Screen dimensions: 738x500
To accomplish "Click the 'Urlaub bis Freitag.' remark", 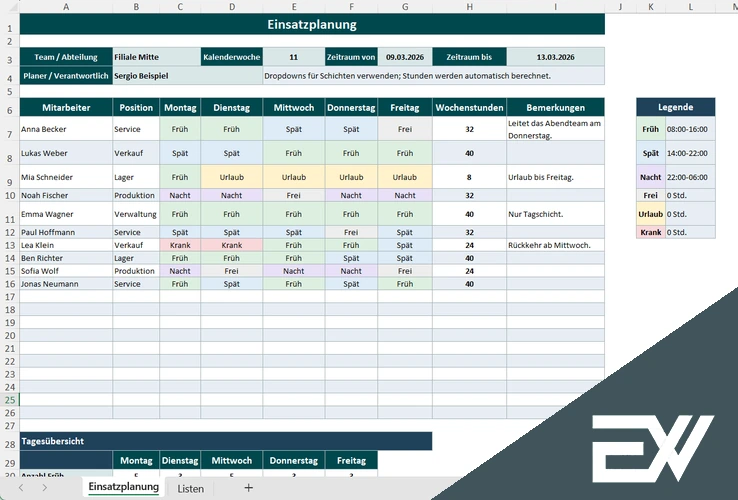I will pos(555,177).
